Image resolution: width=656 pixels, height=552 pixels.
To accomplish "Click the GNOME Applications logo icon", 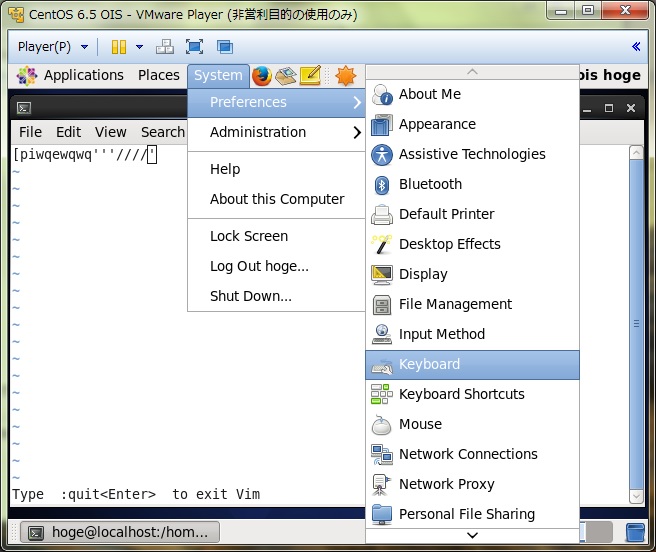I will [27, 76].
